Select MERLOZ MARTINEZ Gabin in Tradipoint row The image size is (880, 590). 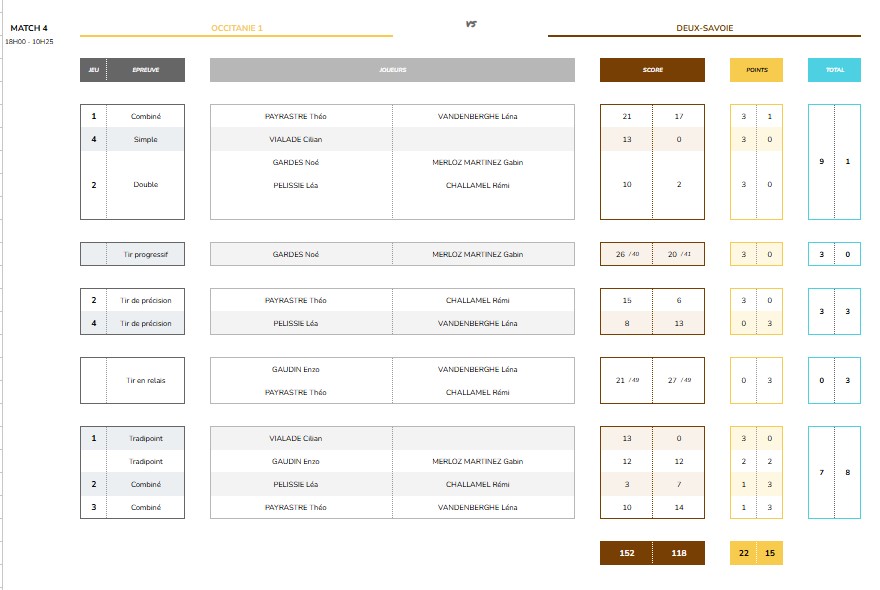click(477, 461)
